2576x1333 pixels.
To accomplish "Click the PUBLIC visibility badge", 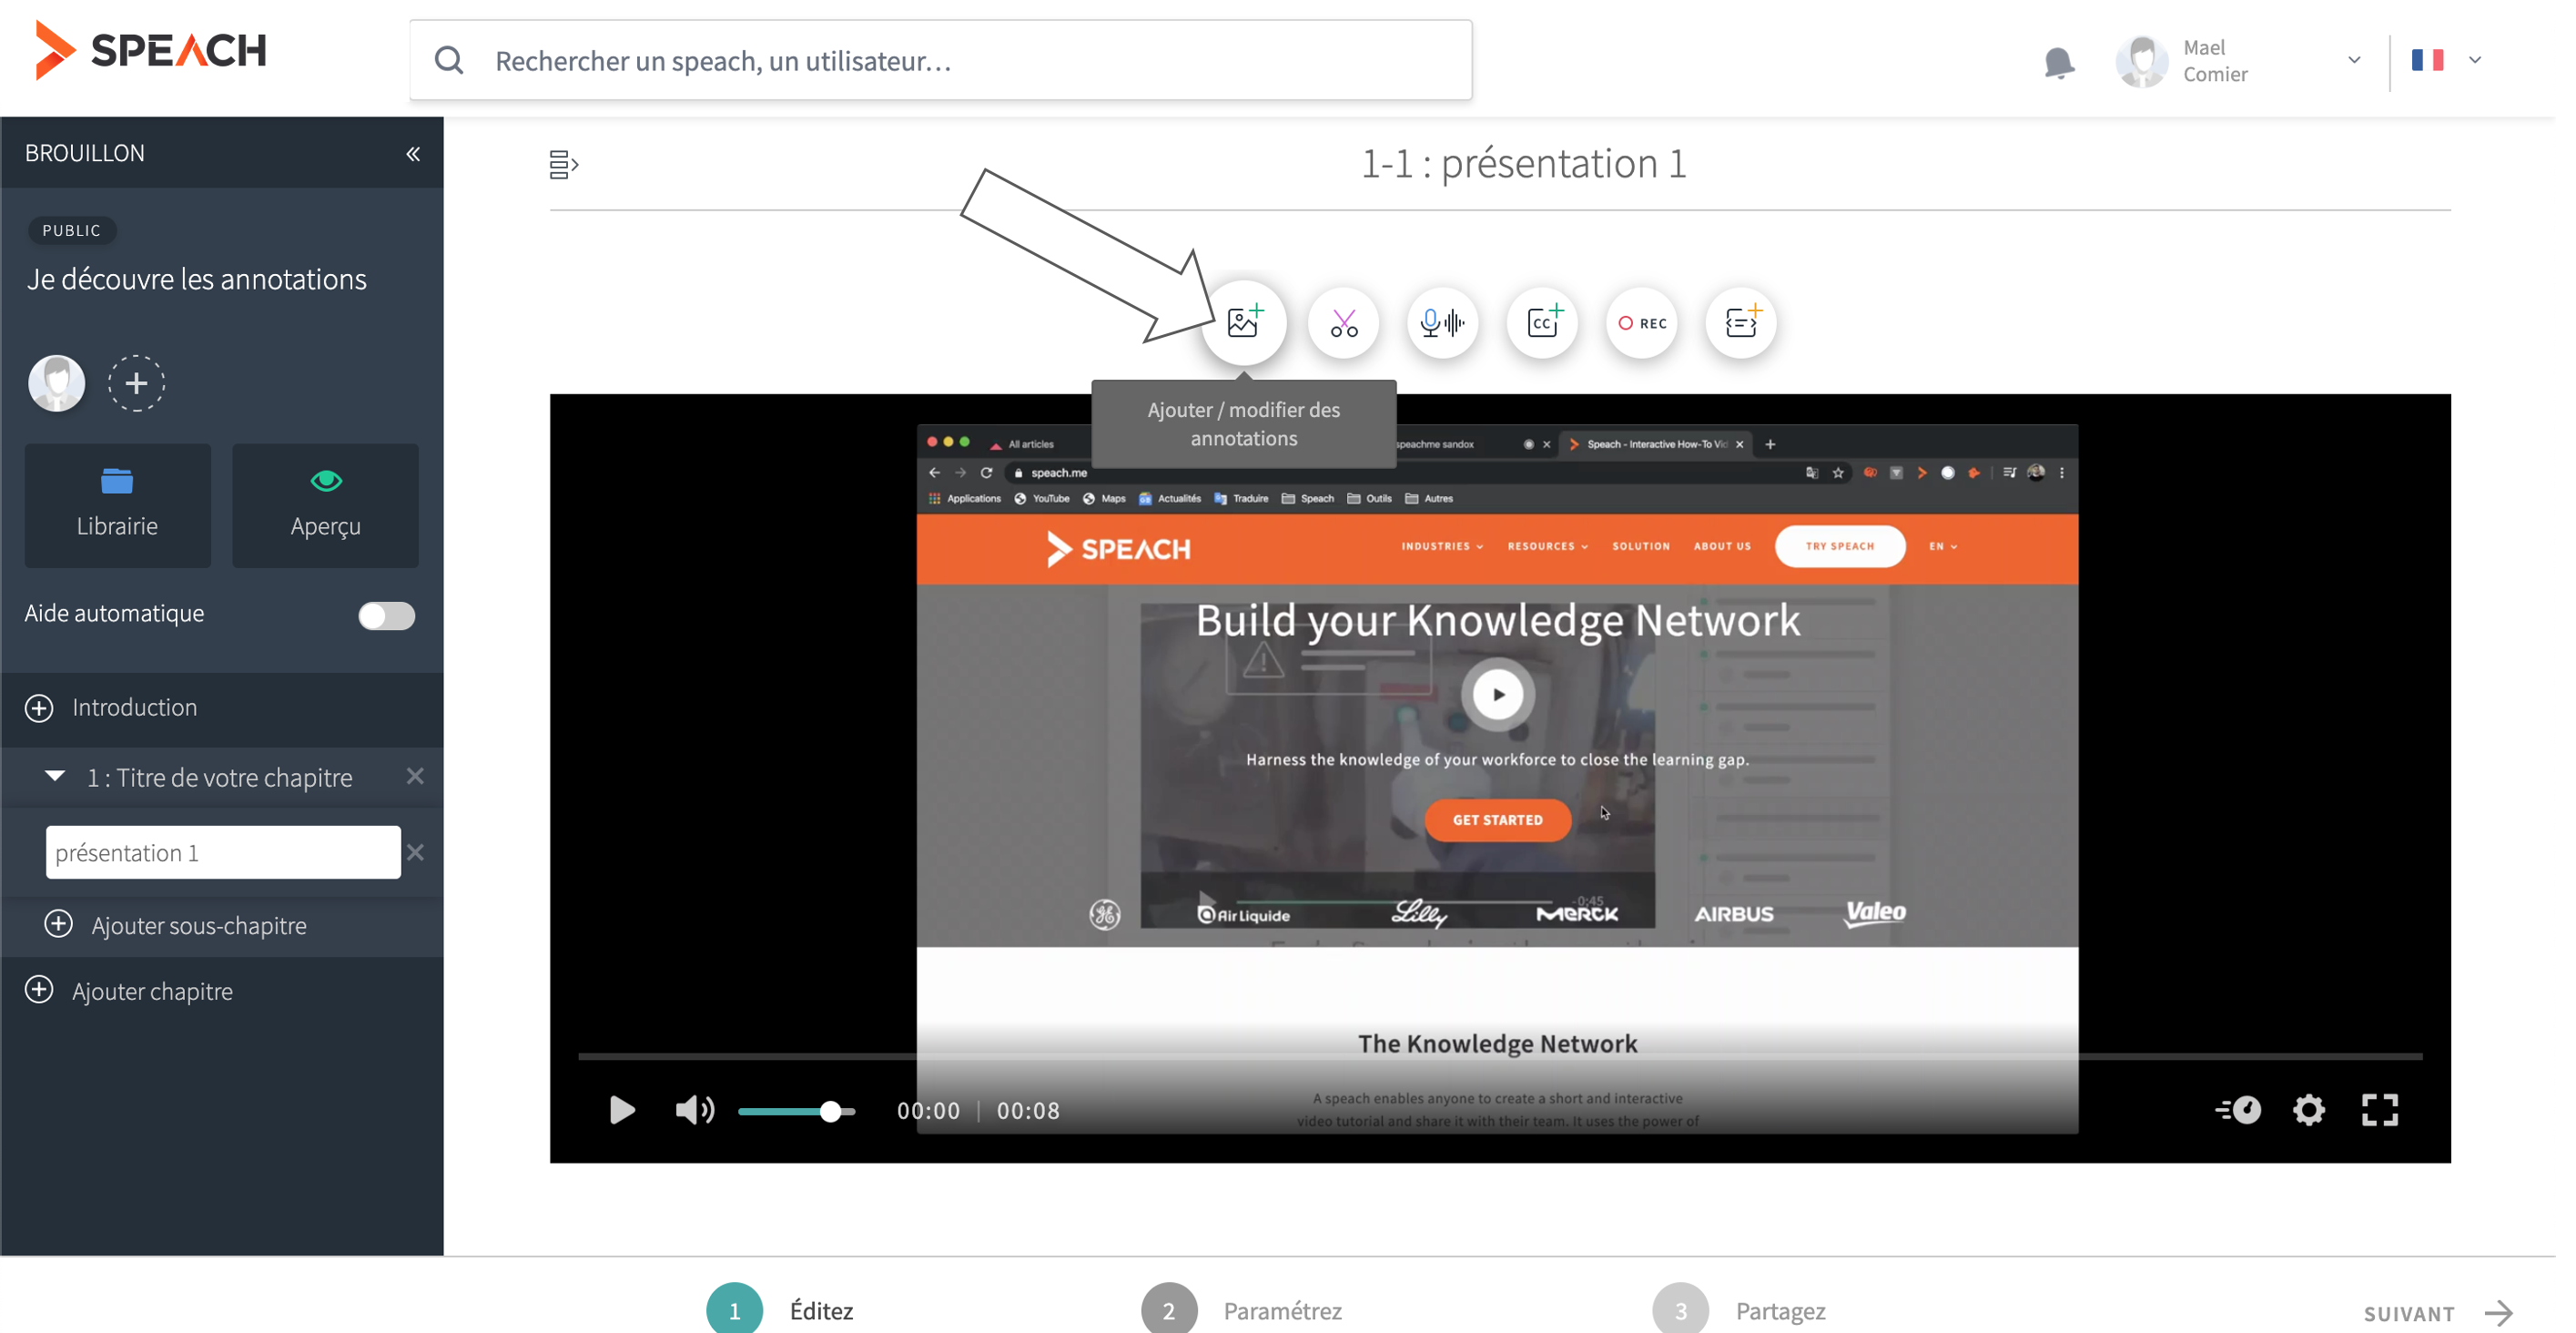I will 72,230.
